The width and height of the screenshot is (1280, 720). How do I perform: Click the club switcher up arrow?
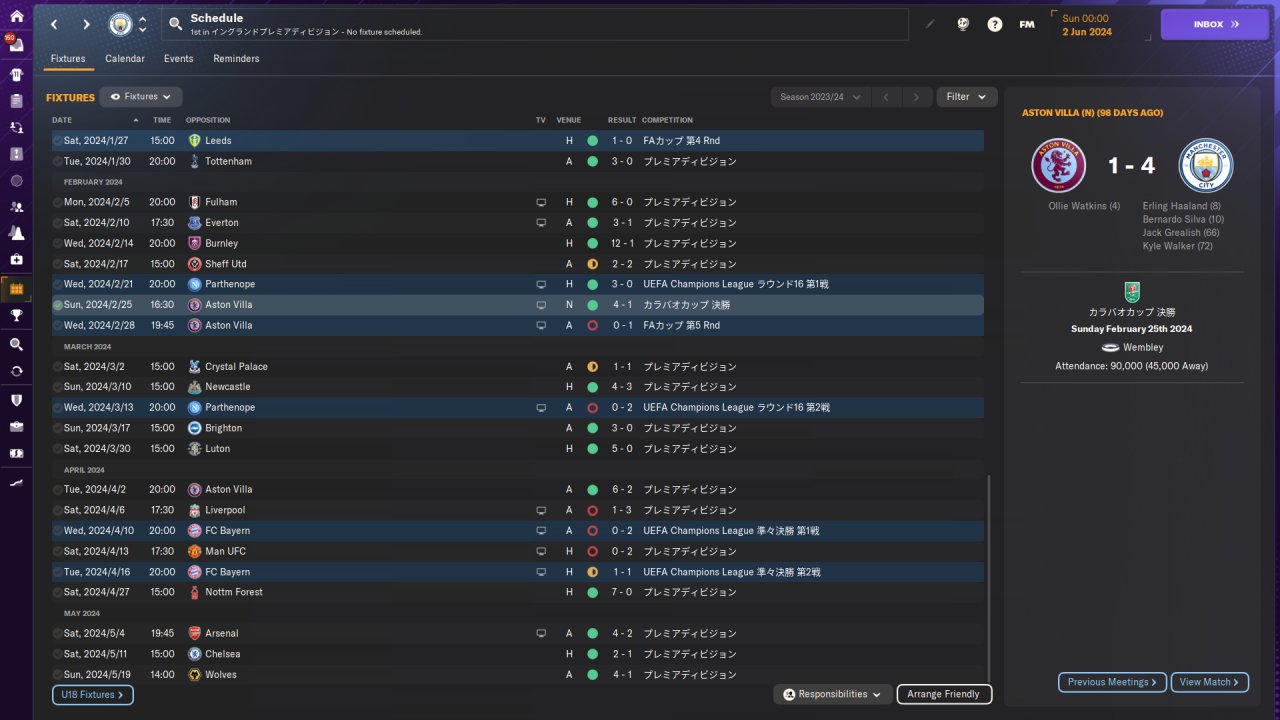(142, 19)
